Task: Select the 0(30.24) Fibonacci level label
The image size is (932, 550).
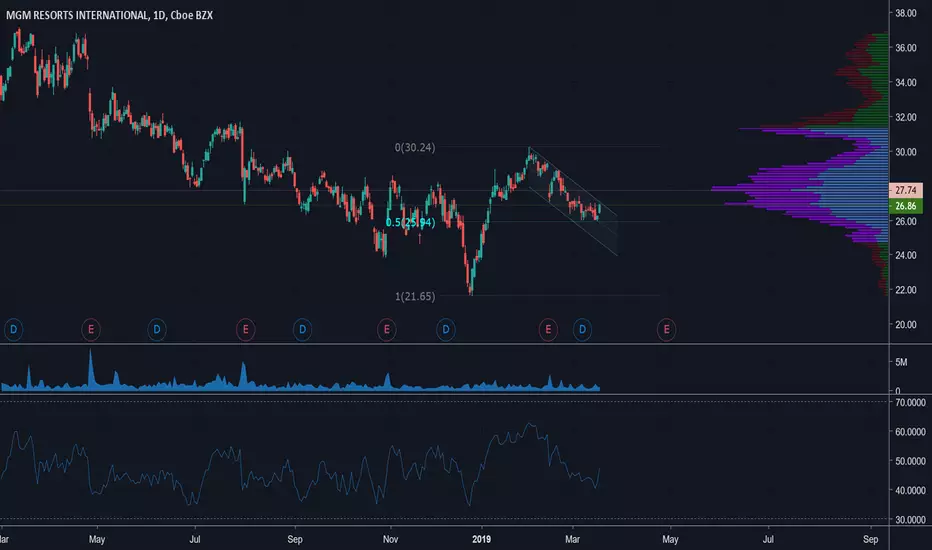Action: 415,147
